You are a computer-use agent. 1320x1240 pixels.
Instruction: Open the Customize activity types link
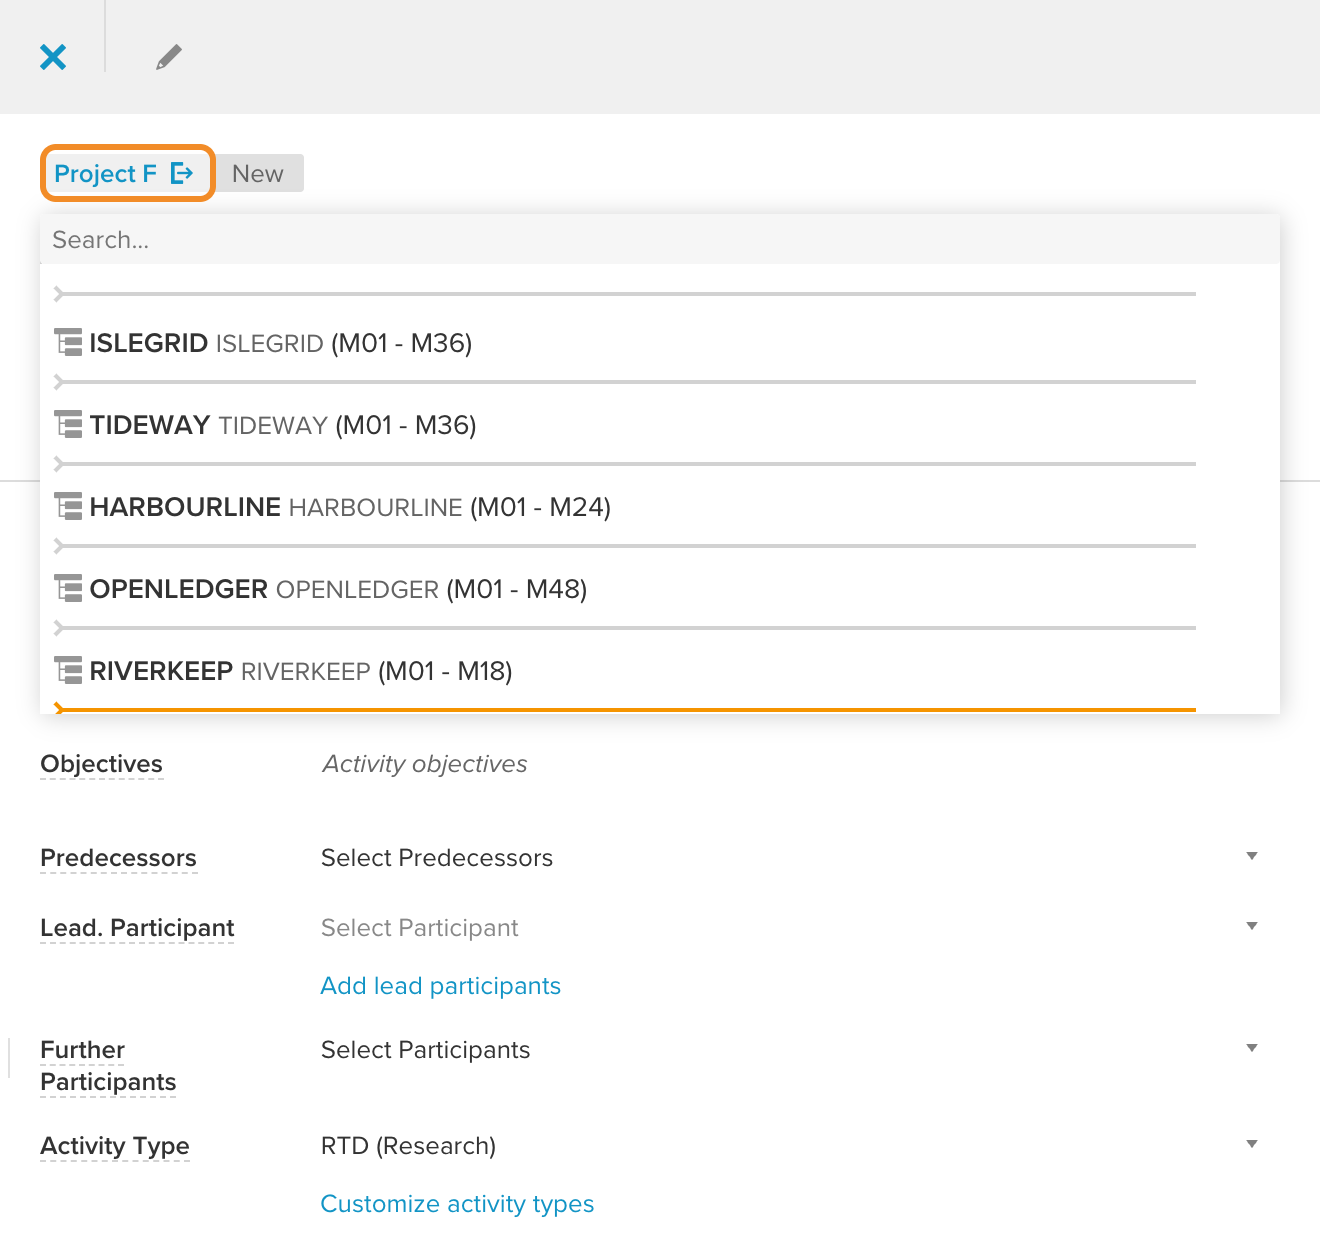coord(457,1204)
